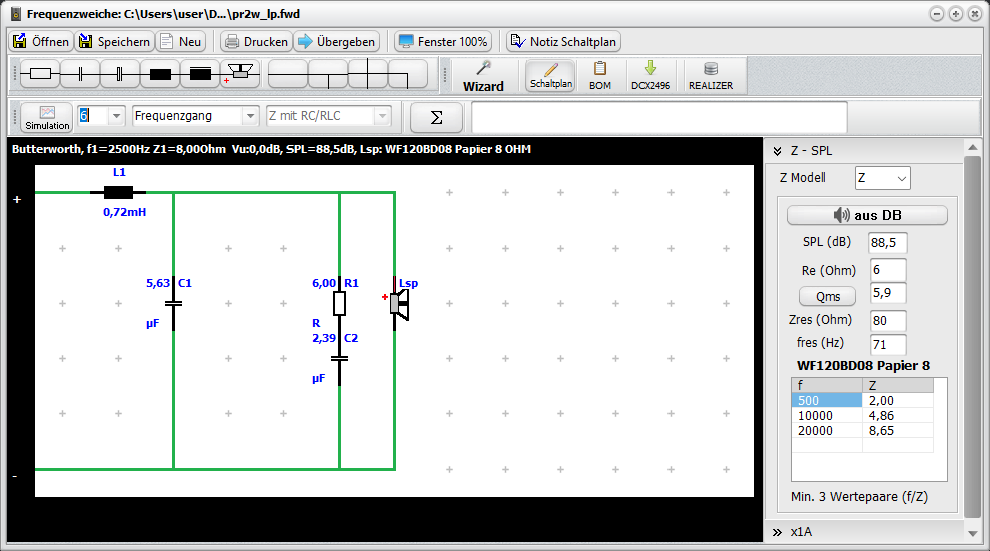Screen dimensions: 990x551
Task: Open the REALIZER tool
Action: click(710, 76)
